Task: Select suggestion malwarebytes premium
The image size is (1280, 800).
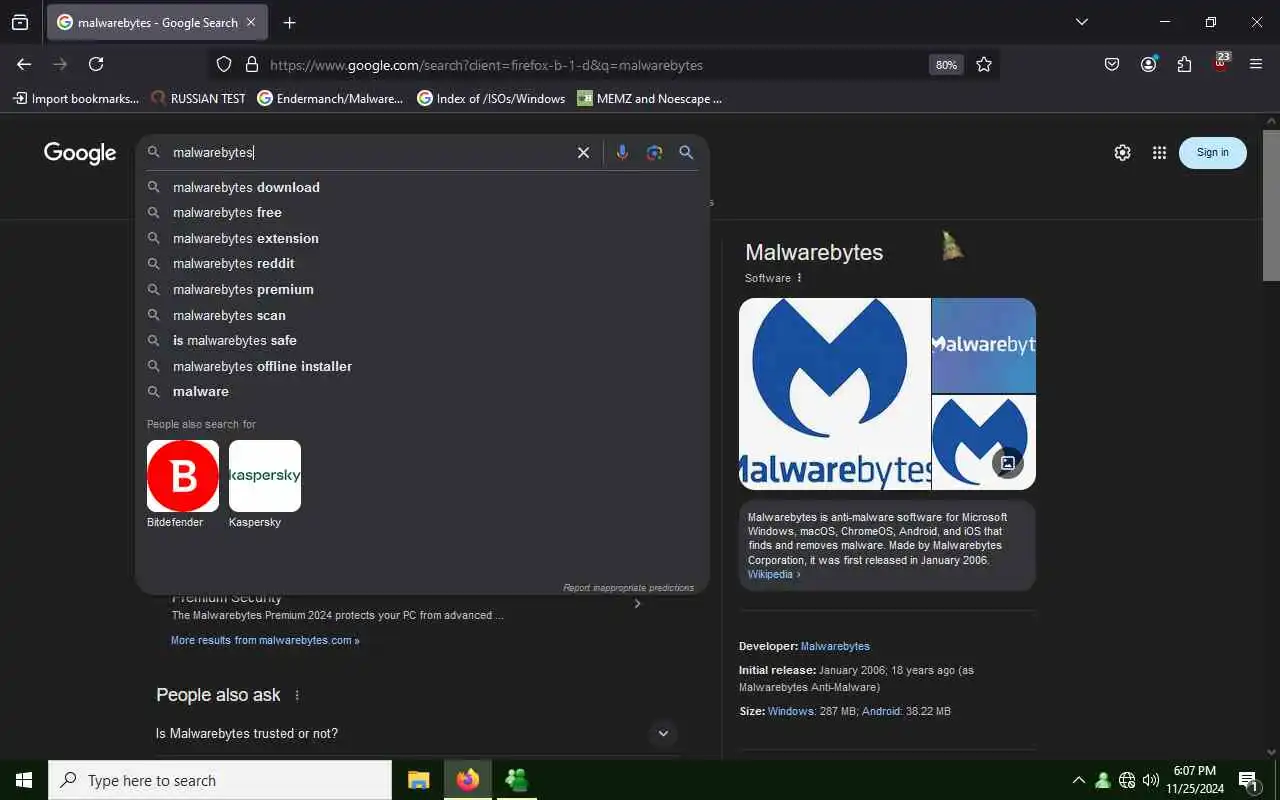Action: [422, 289]
